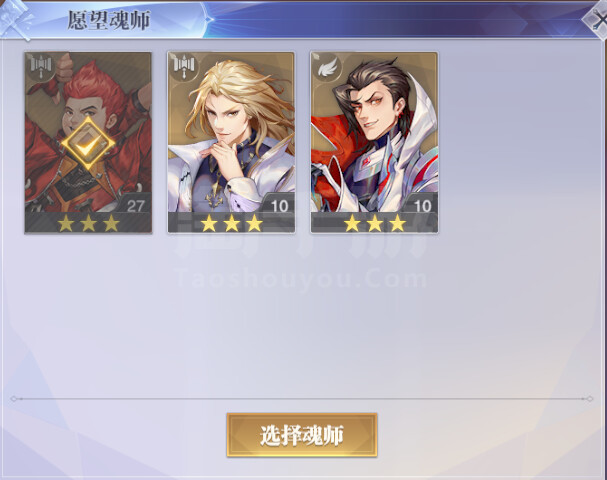The height and width of the screenshot is (480, 607).
Task: Click the three stars under the red-haired card
Action: 88,223
